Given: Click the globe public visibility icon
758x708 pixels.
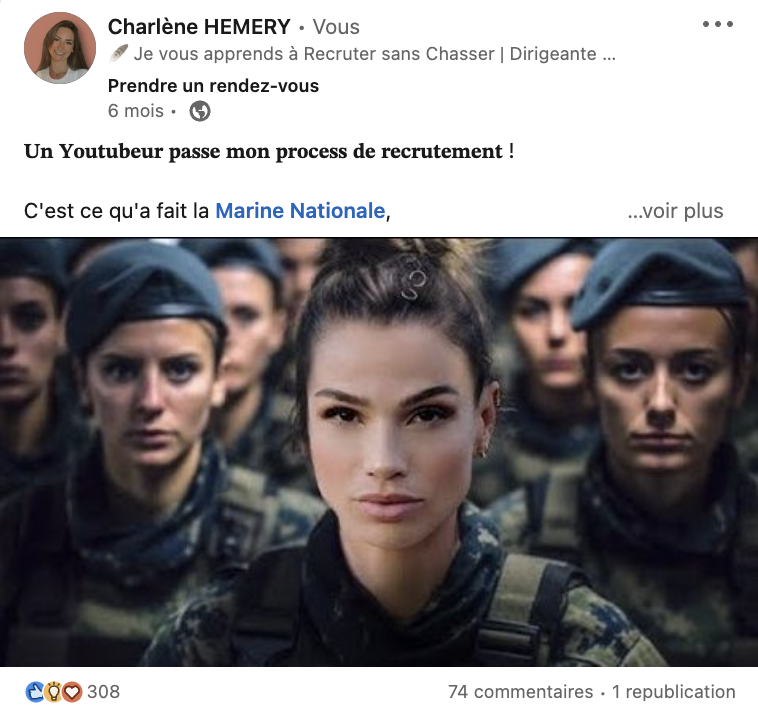Looking at the screenshot, I should pyautogui.click(x=200, y=111).
